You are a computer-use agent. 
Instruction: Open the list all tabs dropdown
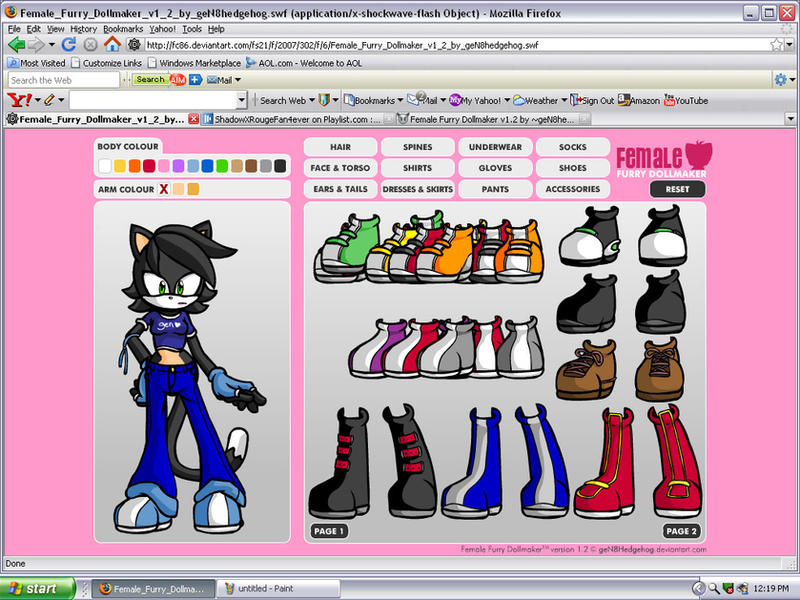790,119
